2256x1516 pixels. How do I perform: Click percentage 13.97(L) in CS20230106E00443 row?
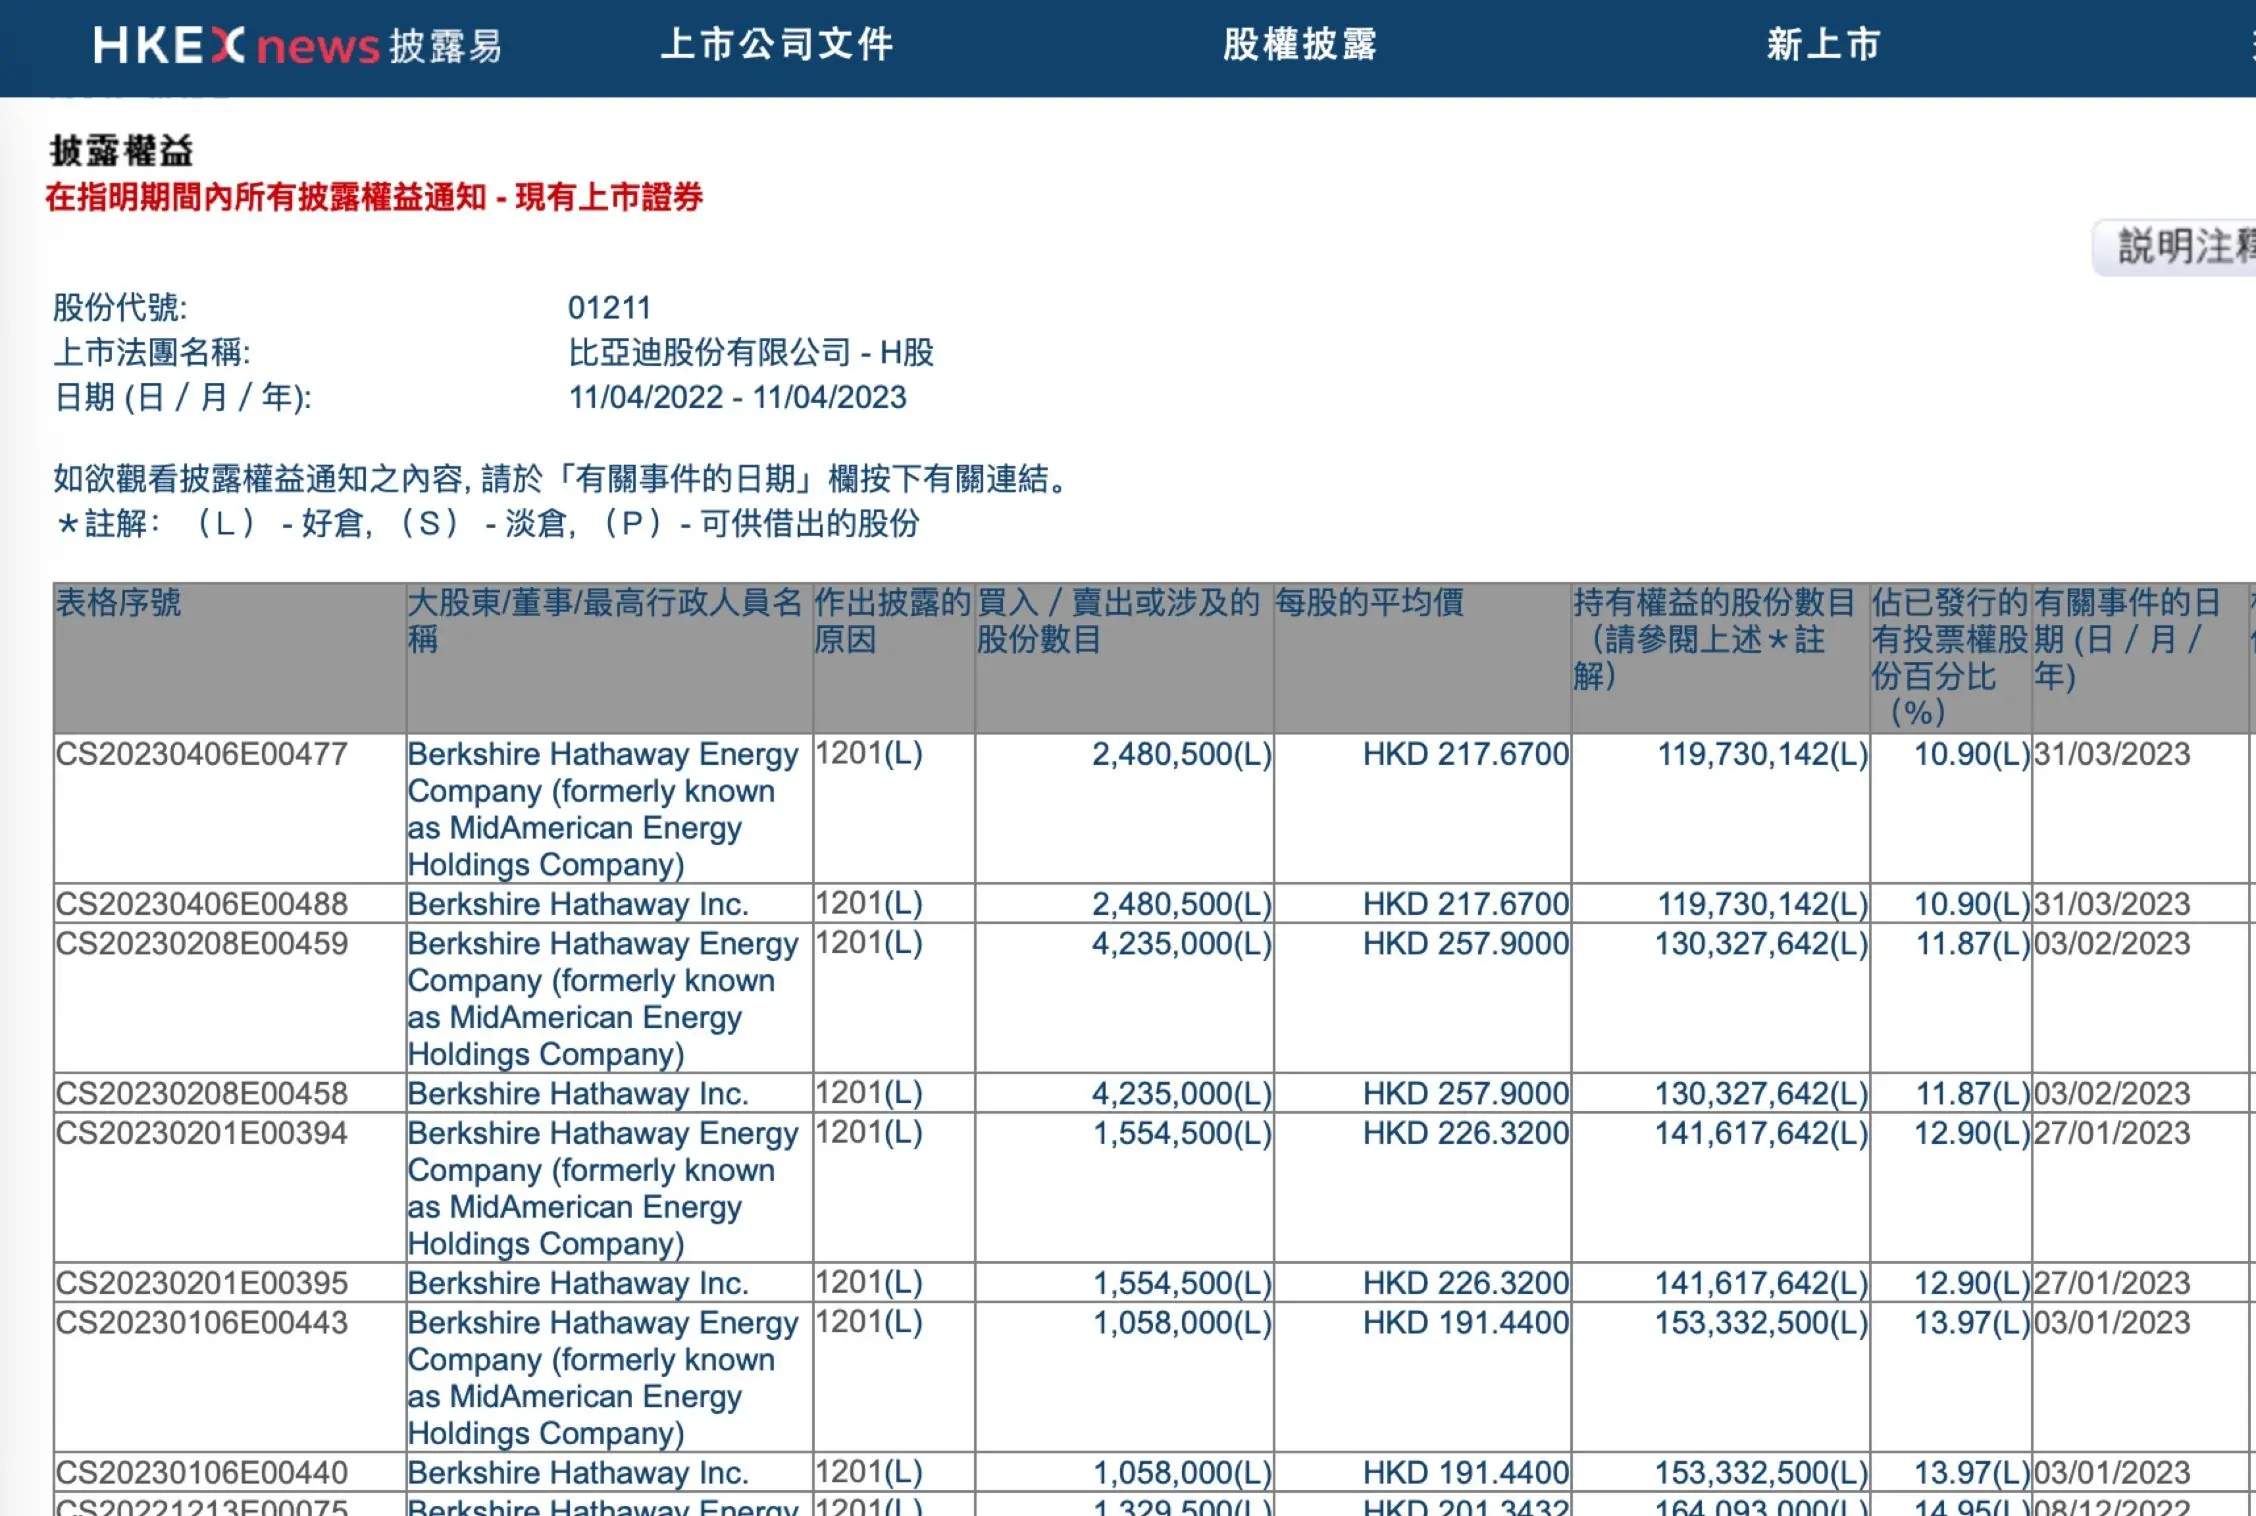(x=1972, y=1322)
